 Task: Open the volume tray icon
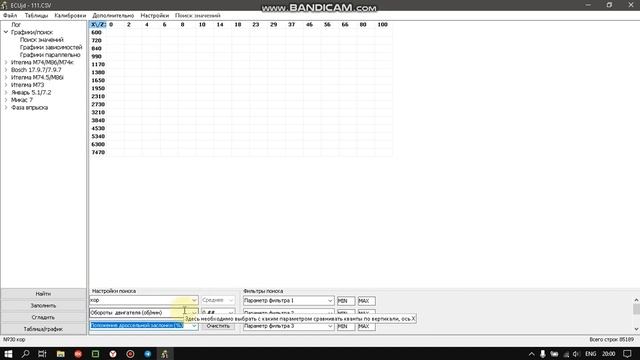pos(576,354)
